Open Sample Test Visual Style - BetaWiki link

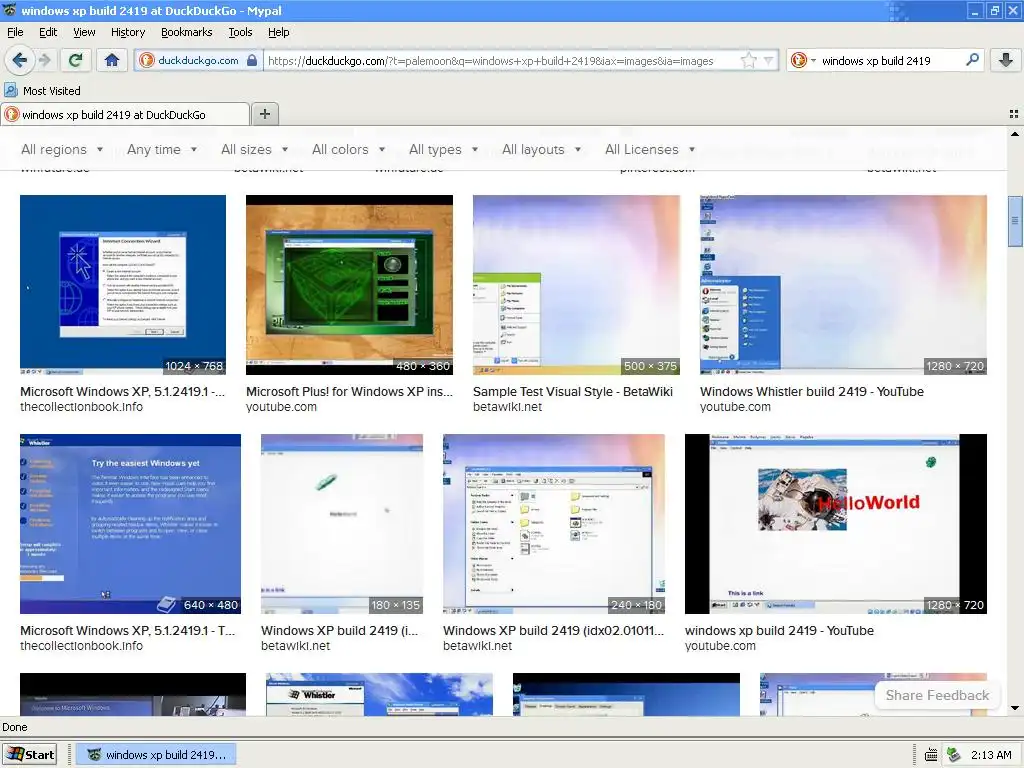coord(573,392)
